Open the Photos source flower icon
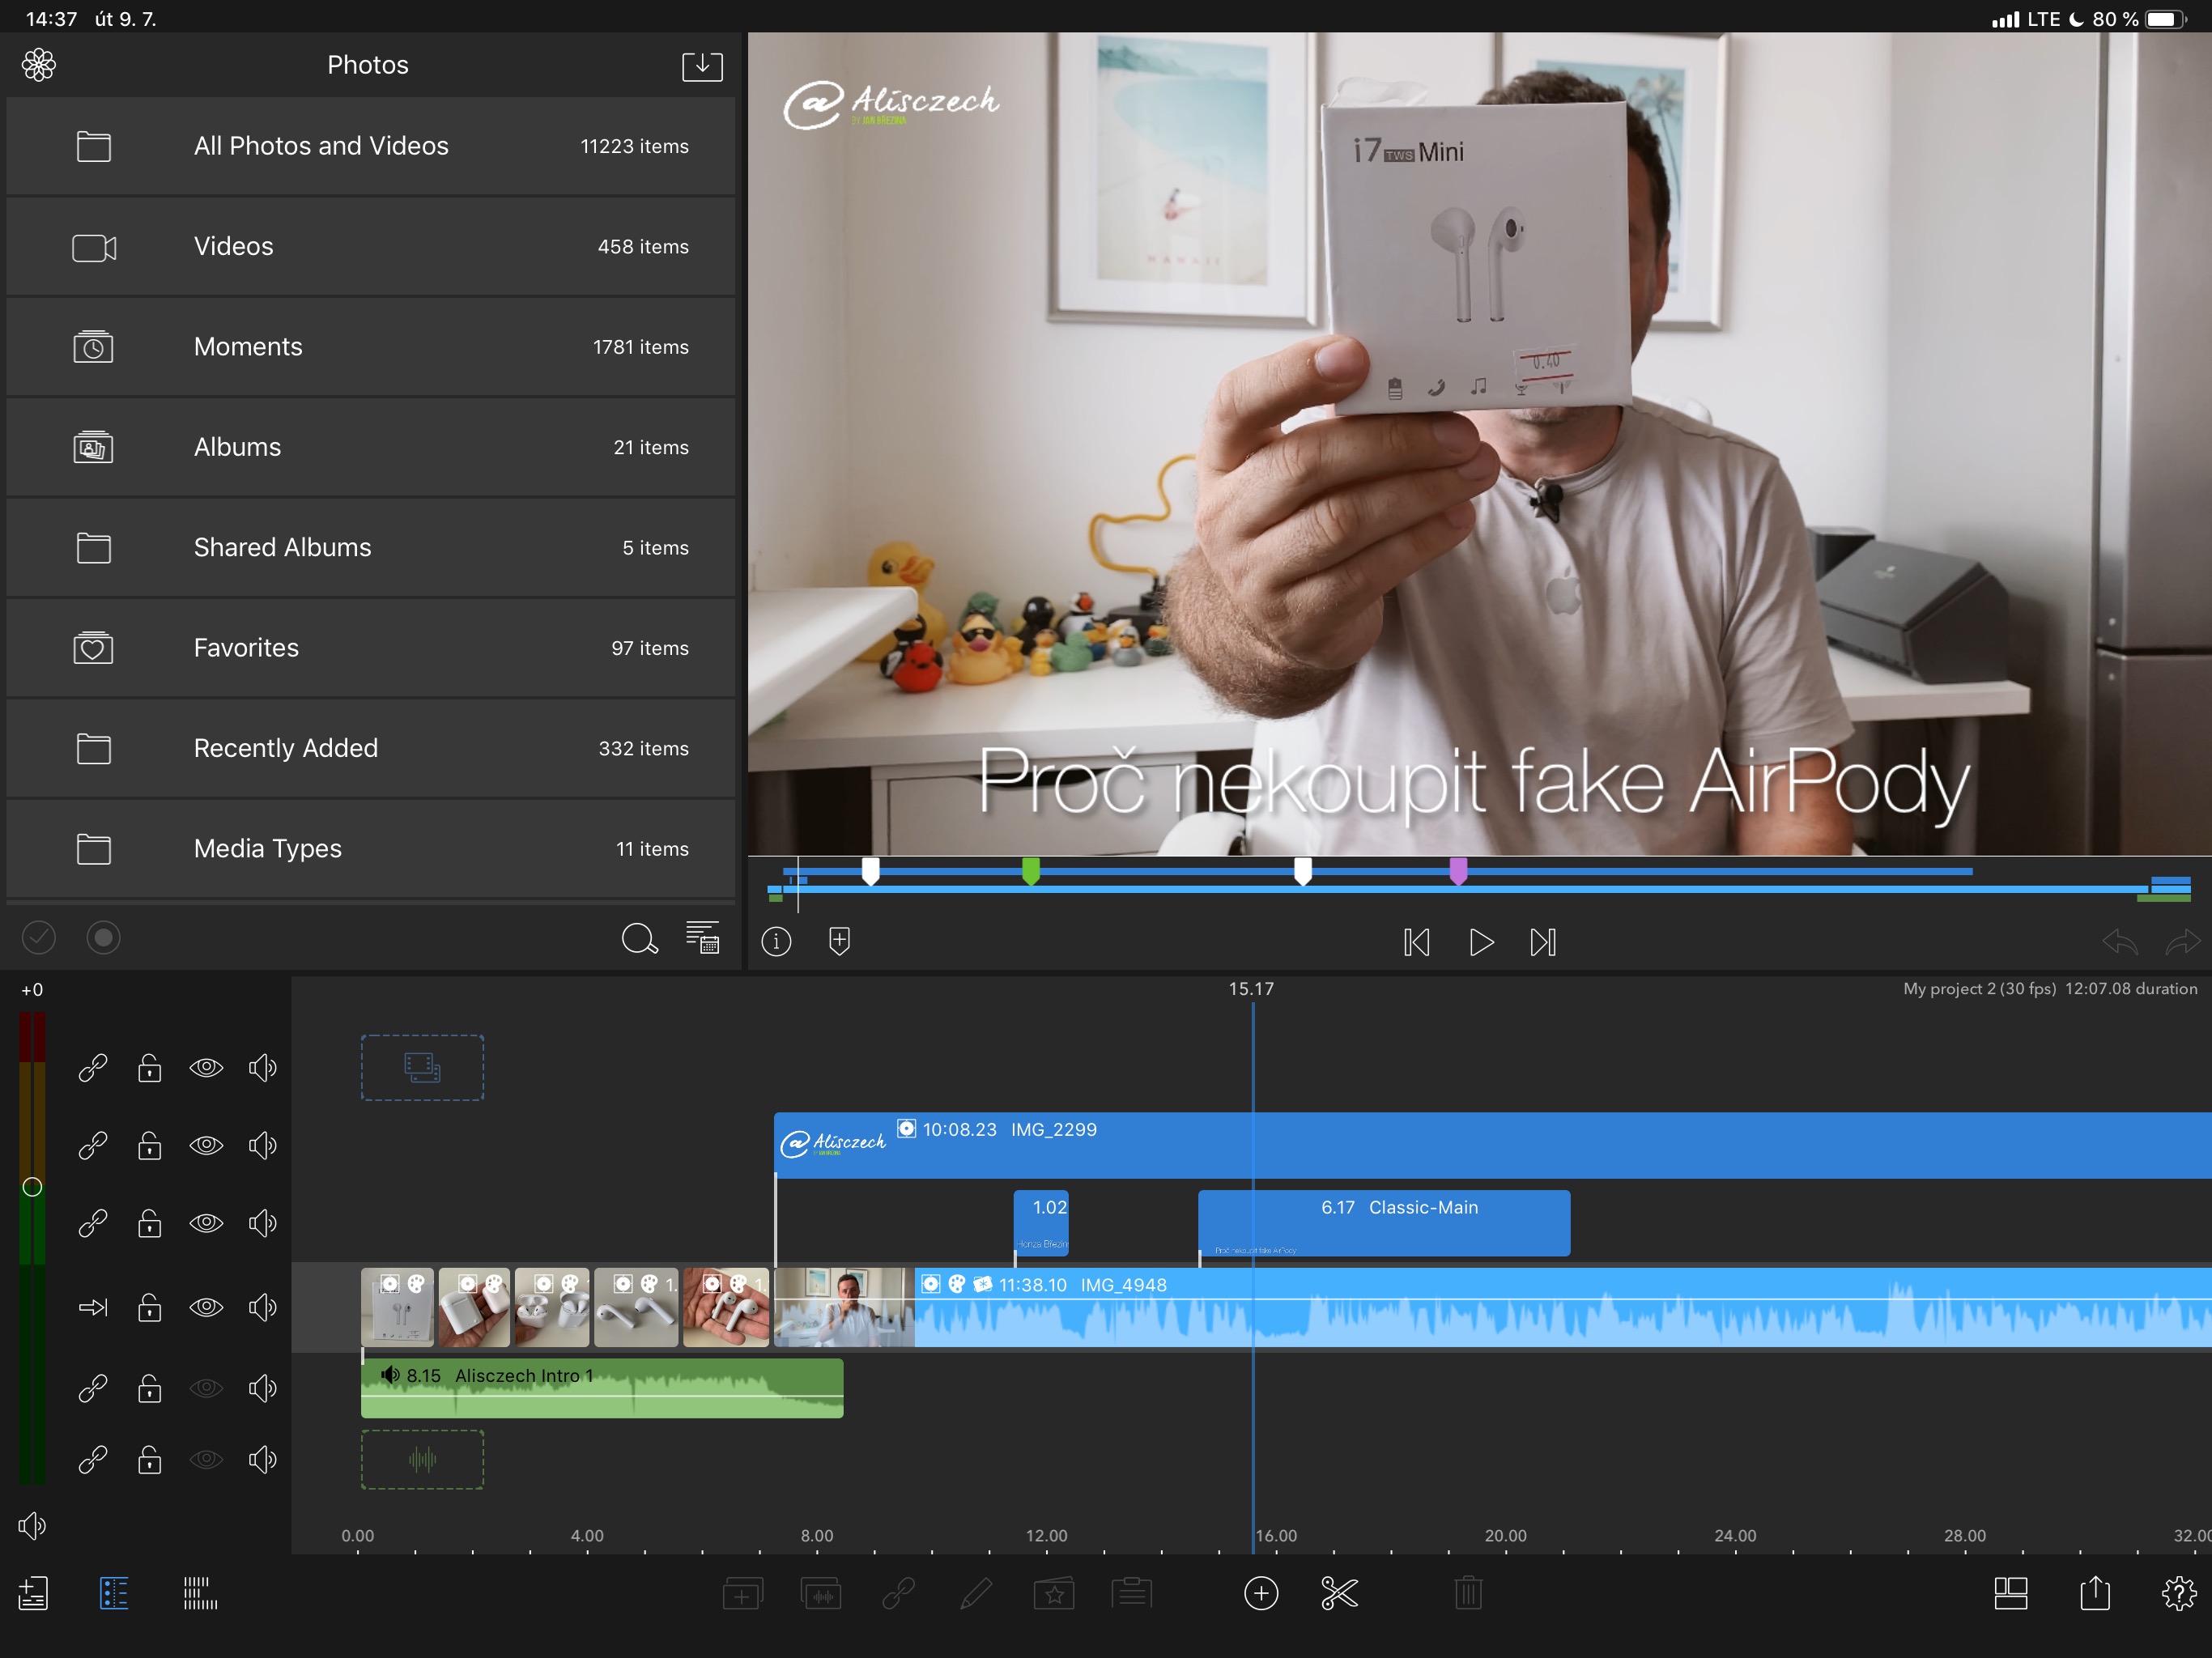 point(39,65)
